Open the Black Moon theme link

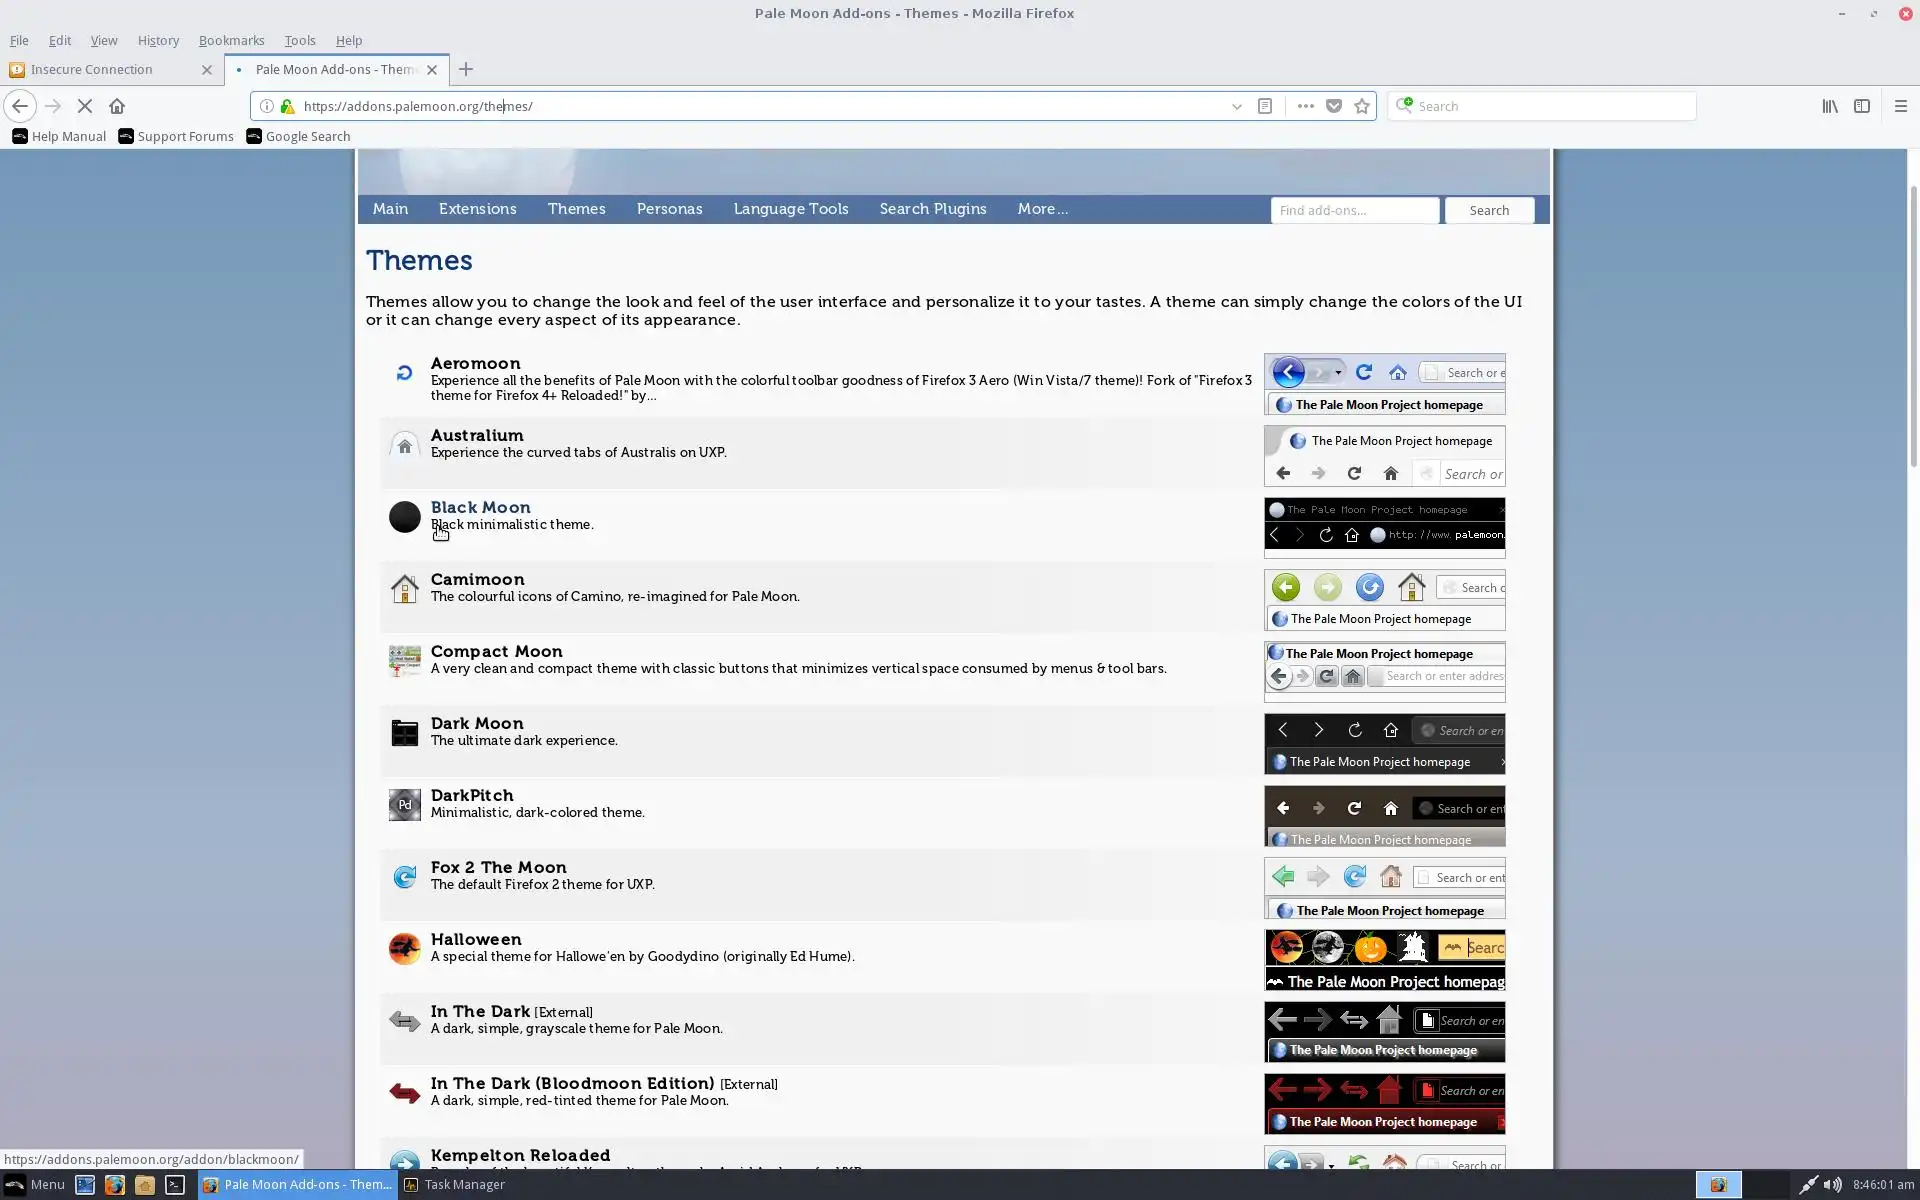point(480,507)
